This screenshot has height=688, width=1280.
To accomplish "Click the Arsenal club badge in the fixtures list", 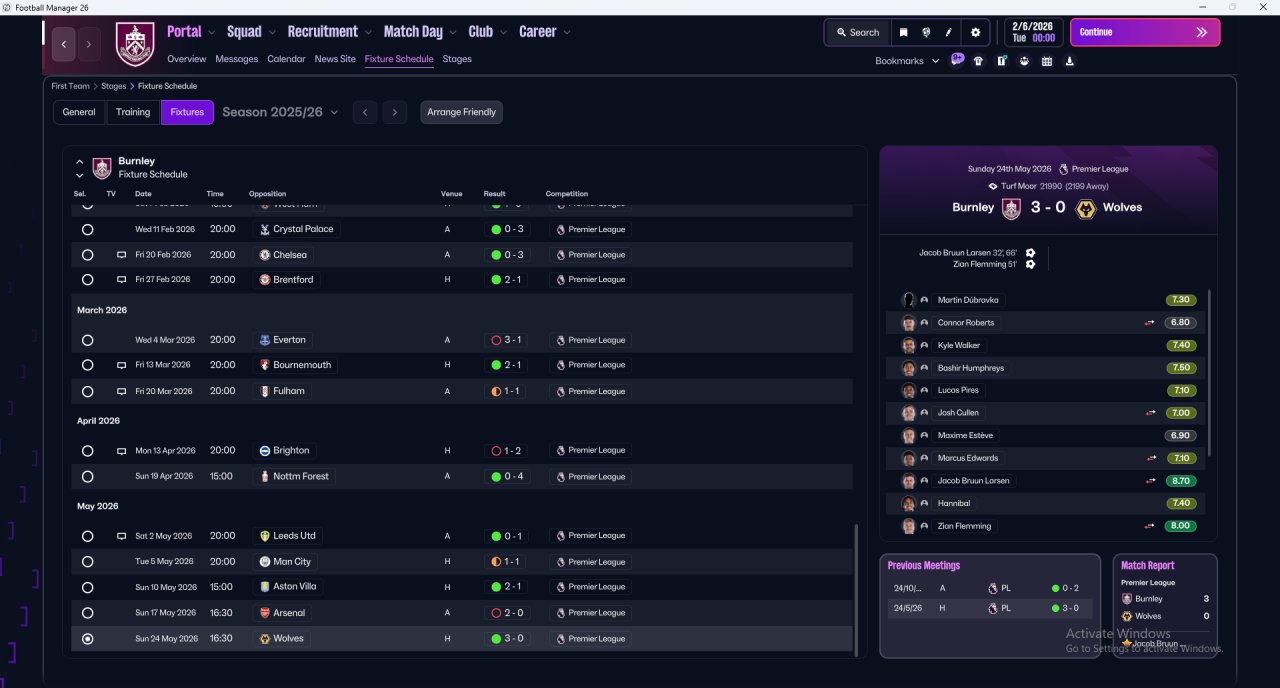I will [x=264, y=613].
